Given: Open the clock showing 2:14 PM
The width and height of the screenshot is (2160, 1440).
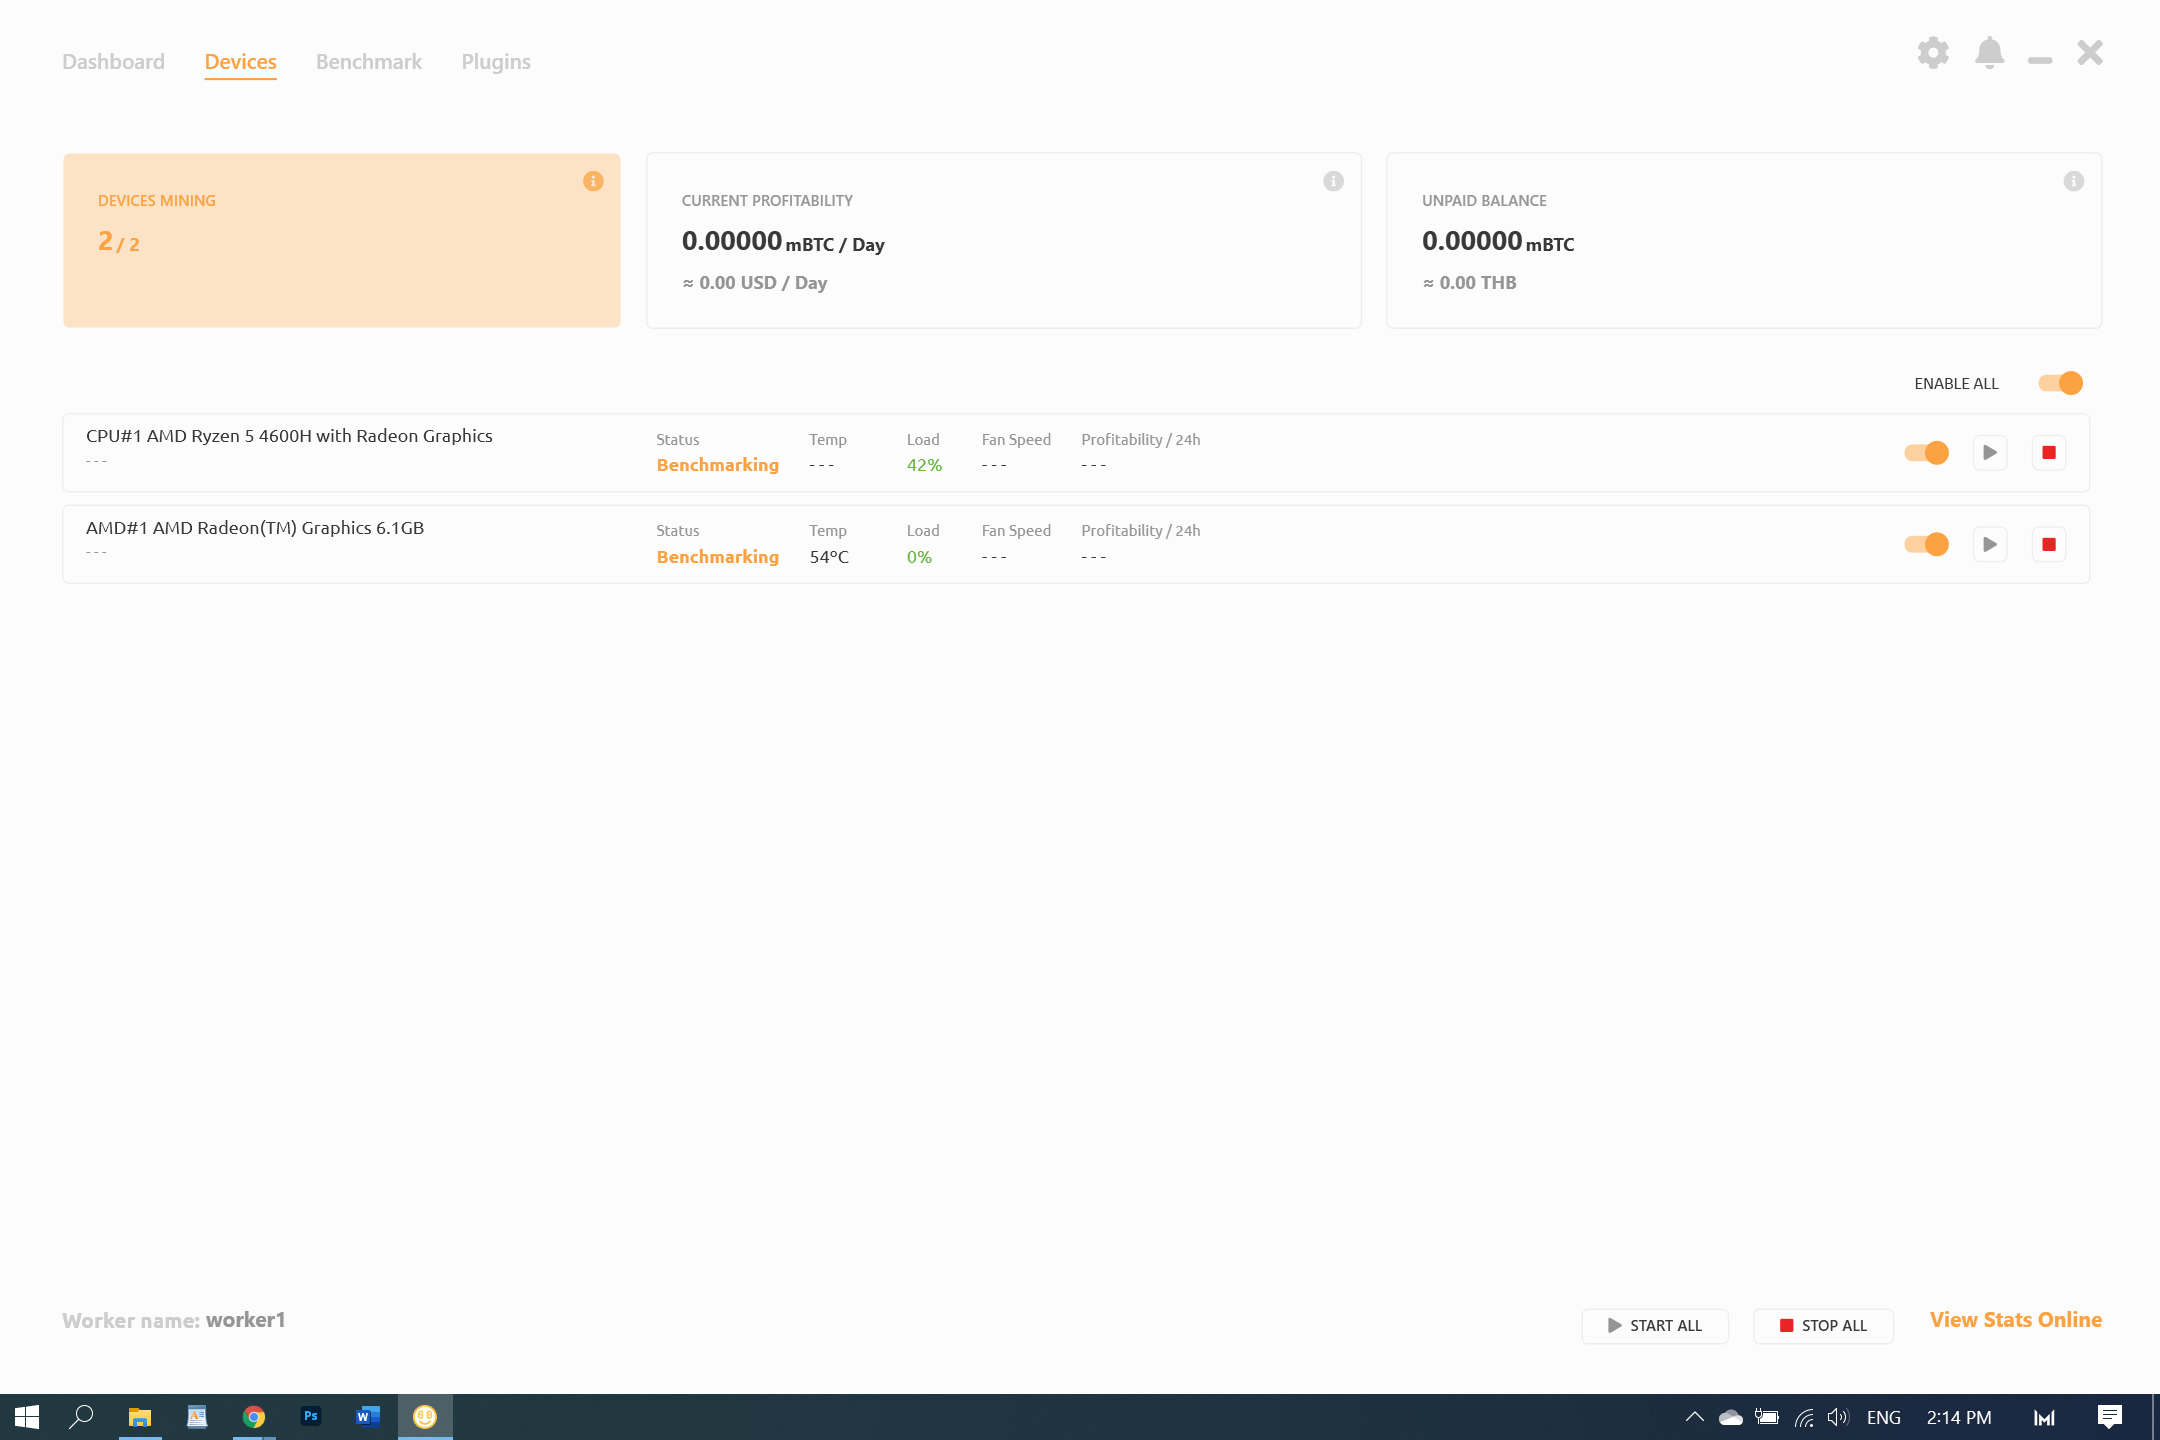Looking at the screenshot, I should (x=1959, y=1417).
